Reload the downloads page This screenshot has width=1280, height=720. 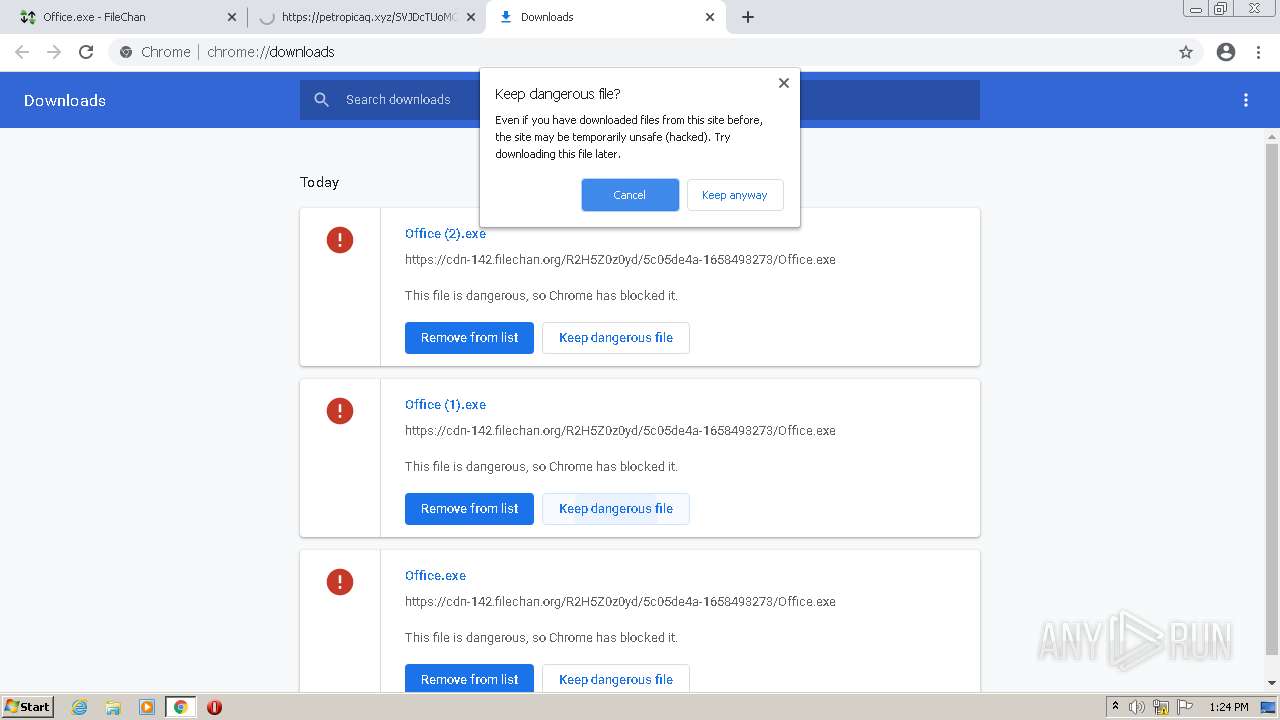point(86,52)
